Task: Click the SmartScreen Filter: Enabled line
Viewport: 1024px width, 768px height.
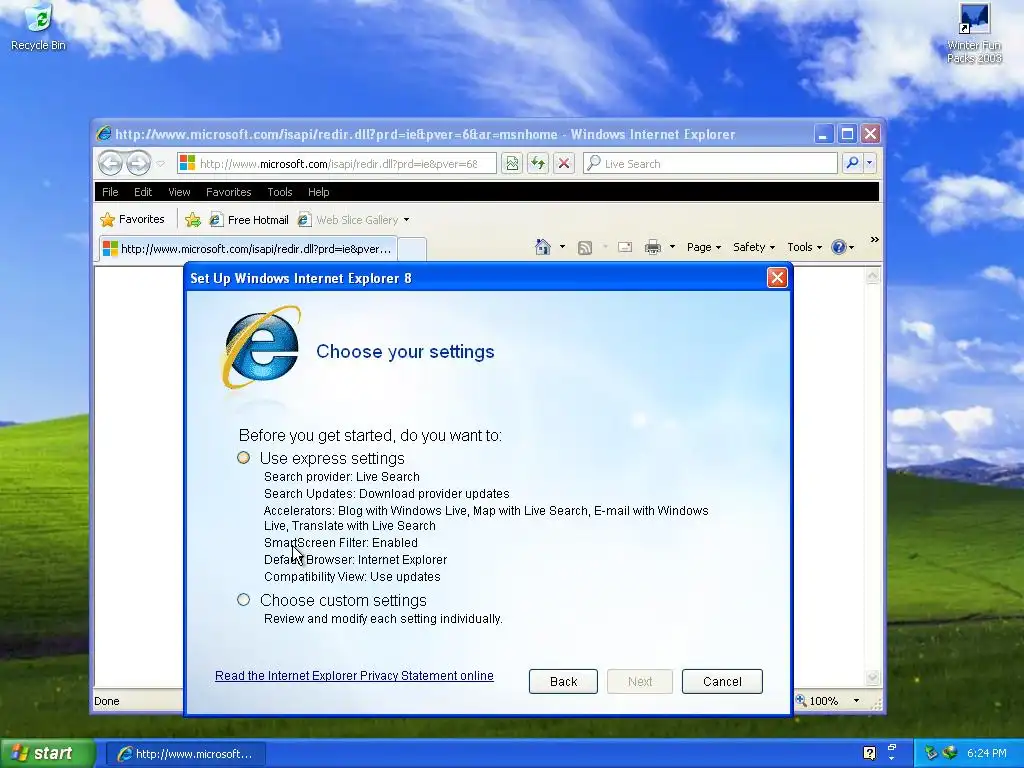Action: click(340, 542)
